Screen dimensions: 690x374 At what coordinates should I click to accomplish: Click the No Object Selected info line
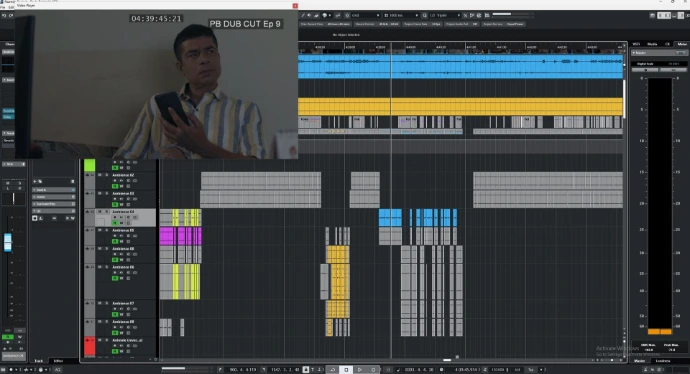tap(346, 34)
